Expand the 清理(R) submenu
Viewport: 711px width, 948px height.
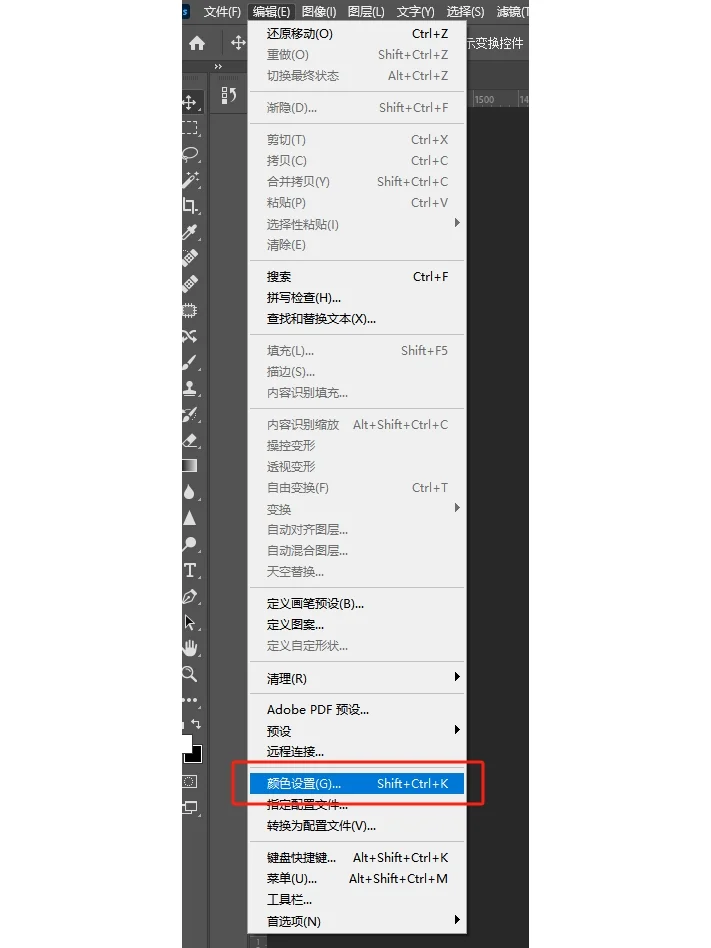coord(357,678)
